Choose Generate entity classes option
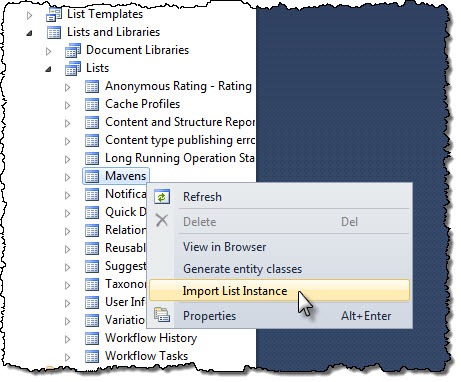 [243, 269]
